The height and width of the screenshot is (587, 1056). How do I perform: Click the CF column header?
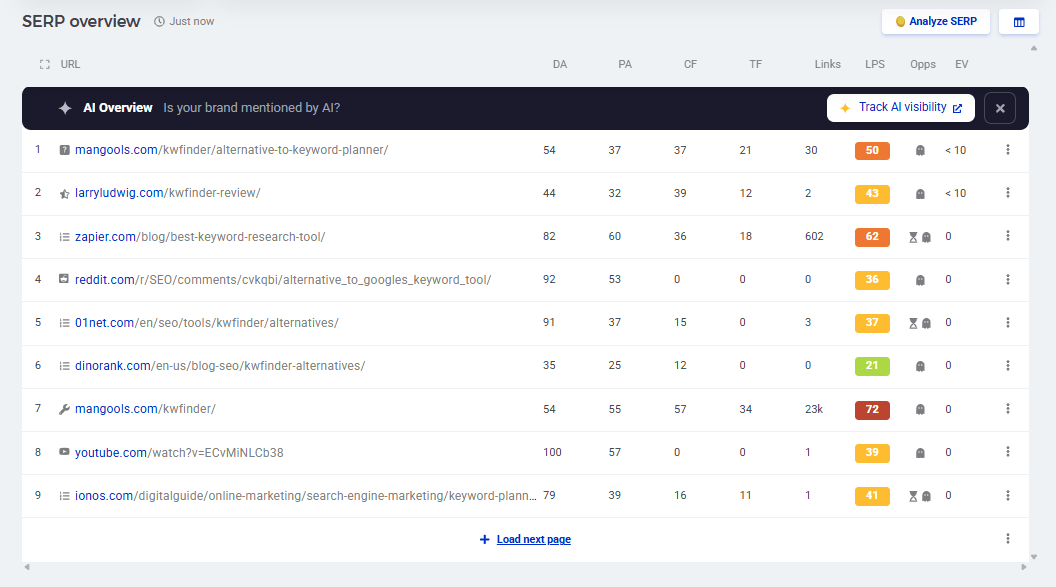pyautogui.click(x=690, y=65)
